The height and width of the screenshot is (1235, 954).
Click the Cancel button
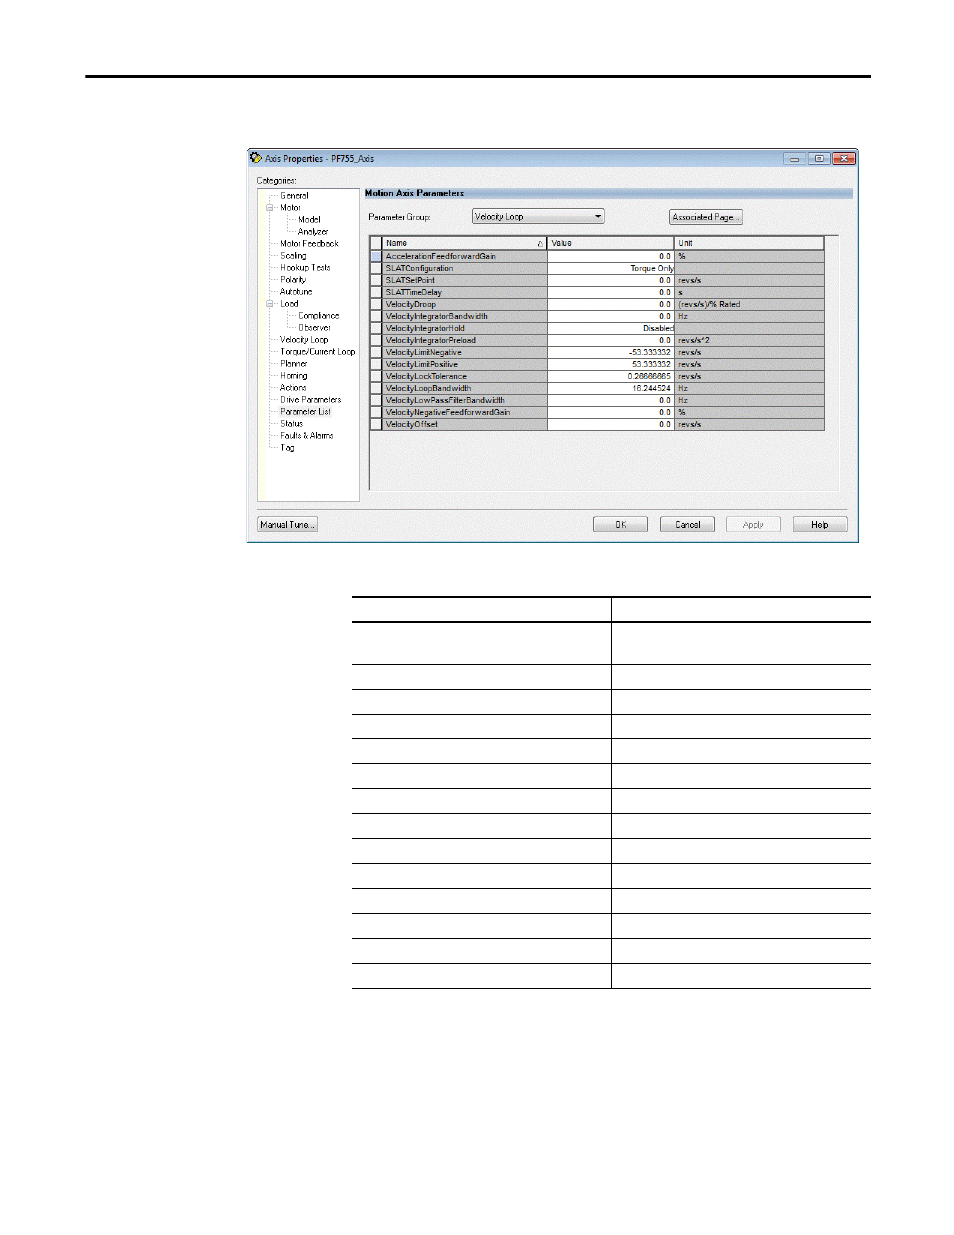(x=687, y=525)
